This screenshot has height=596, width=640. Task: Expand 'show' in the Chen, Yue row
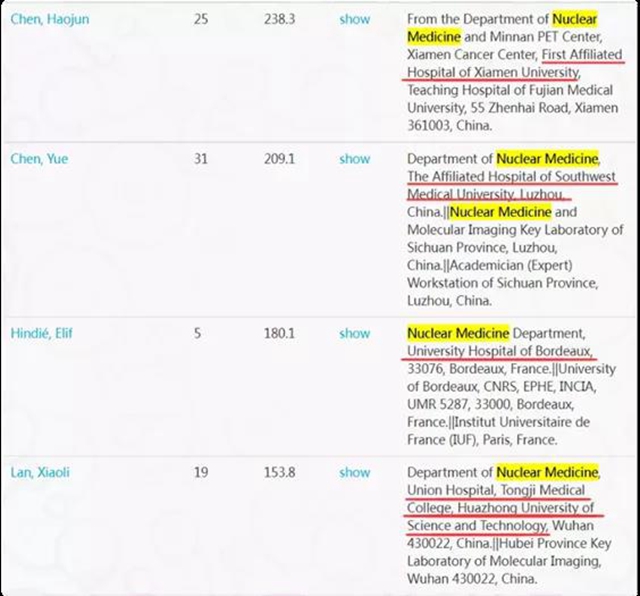(354, 159)
